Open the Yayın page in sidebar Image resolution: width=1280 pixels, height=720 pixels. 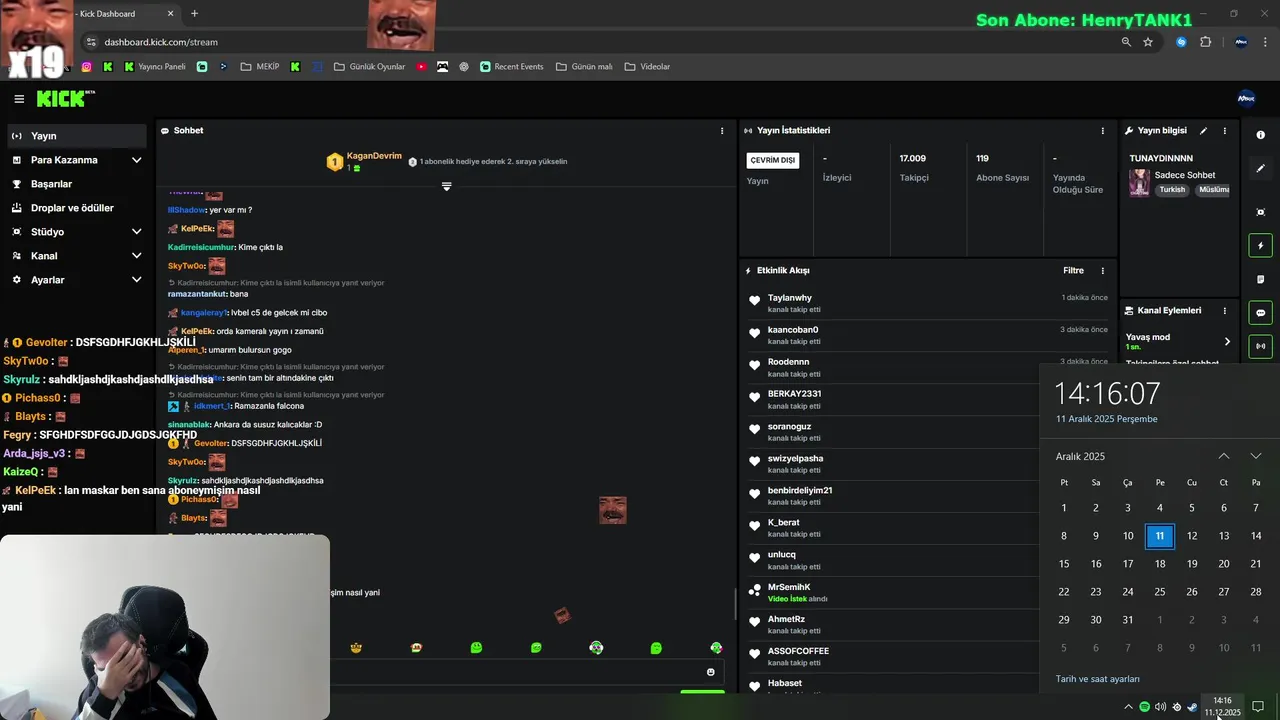pyautogui.click(x=75, y=136)
